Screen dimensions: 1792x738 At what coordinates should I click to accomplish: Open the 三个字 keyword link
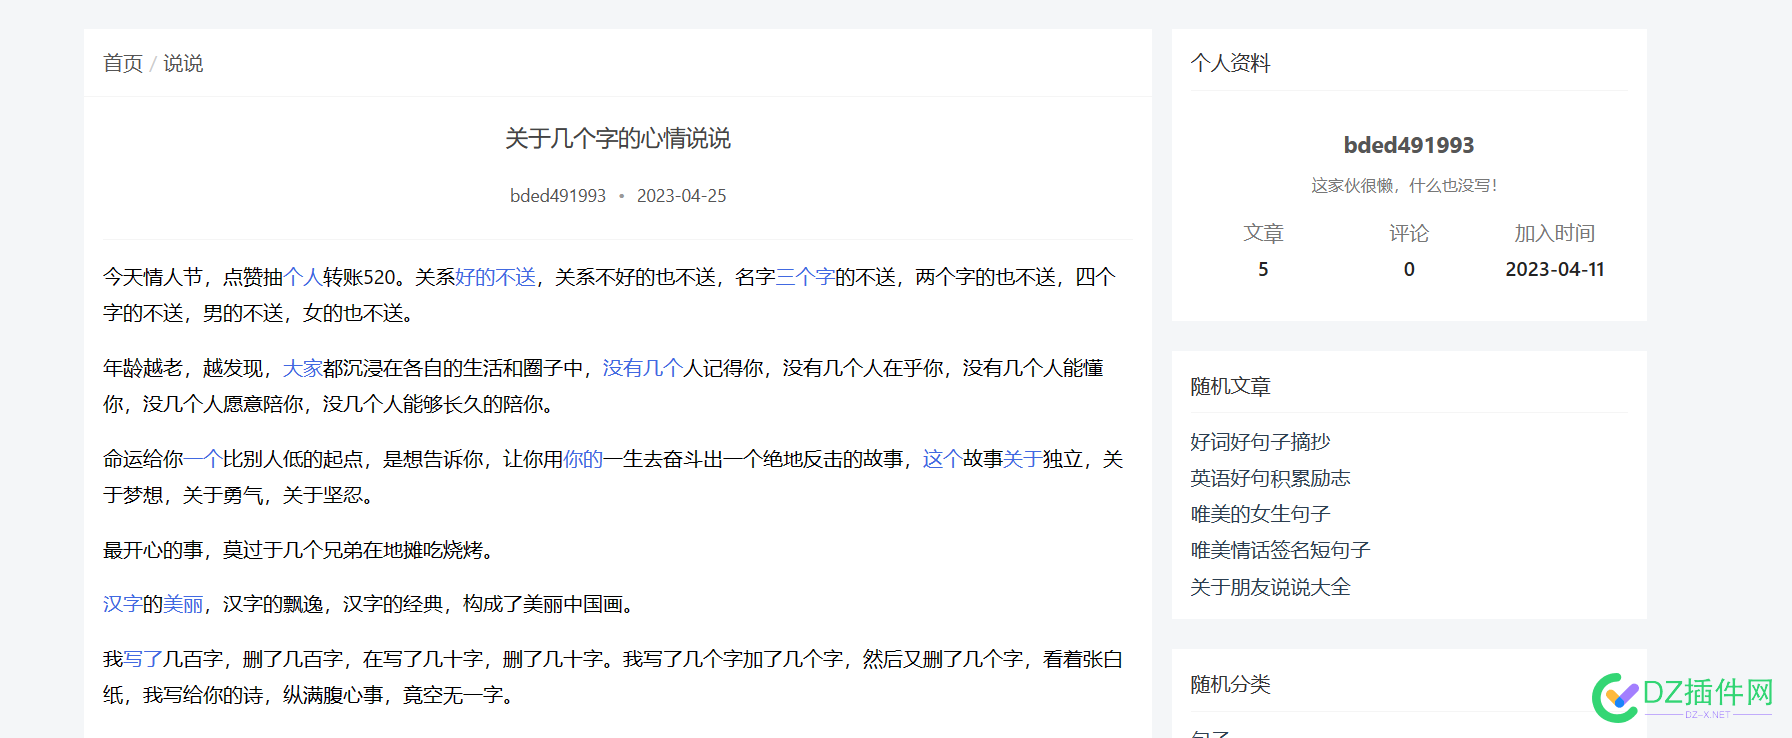click(x=805, y=277)
